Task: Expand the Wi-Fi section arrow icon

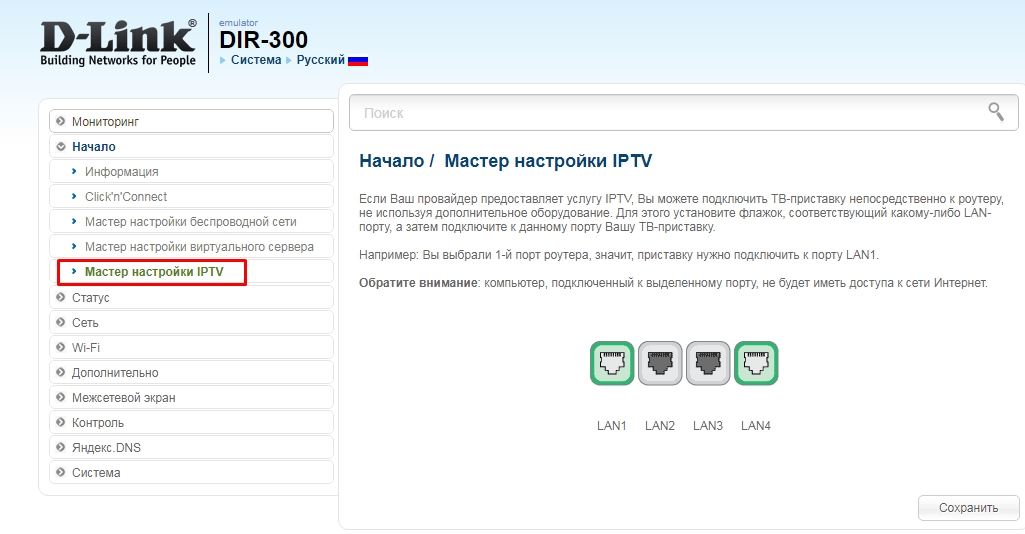Action: [61, 347]
